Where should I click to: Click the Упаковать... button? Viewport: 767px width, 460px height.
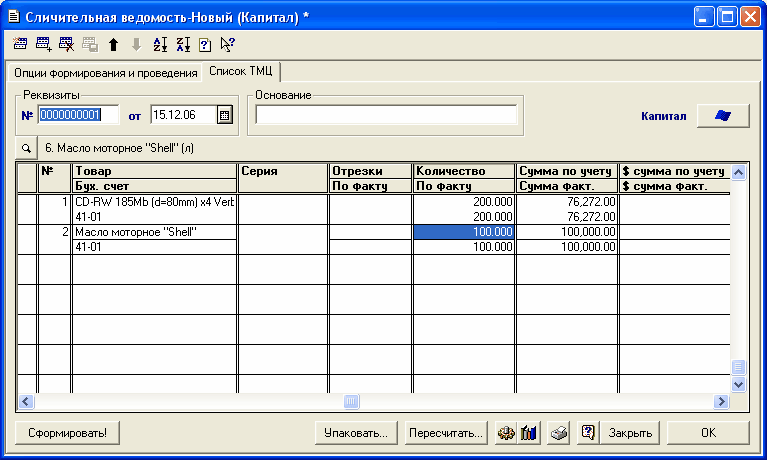356,433
